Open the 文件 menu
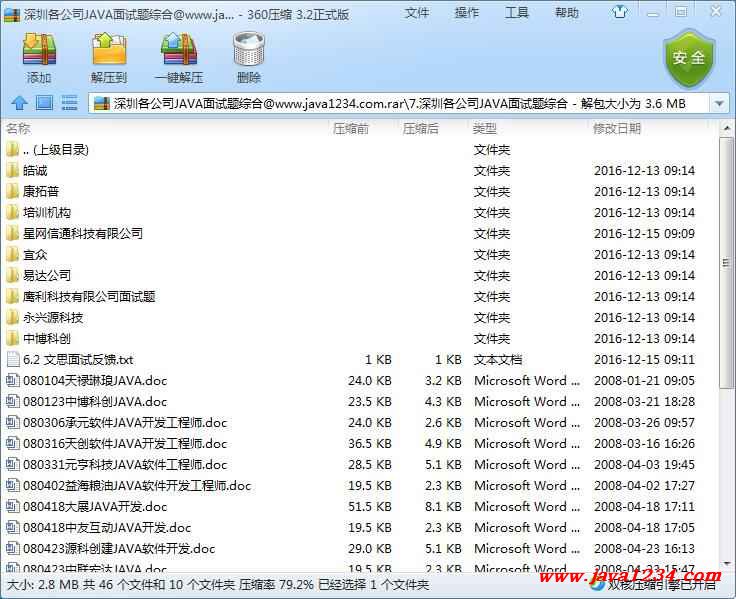This screenshot has width=736, height=599. 417,13
